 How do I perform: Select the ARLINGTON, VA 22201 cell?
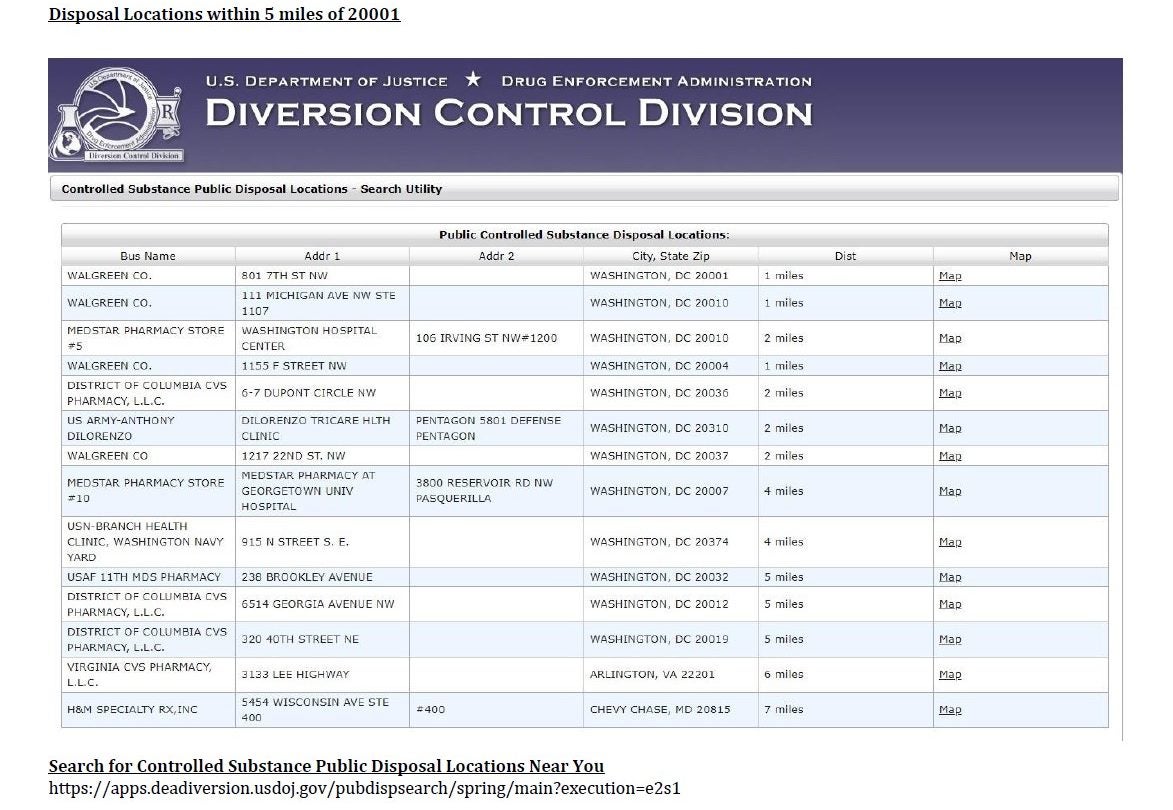671,674
